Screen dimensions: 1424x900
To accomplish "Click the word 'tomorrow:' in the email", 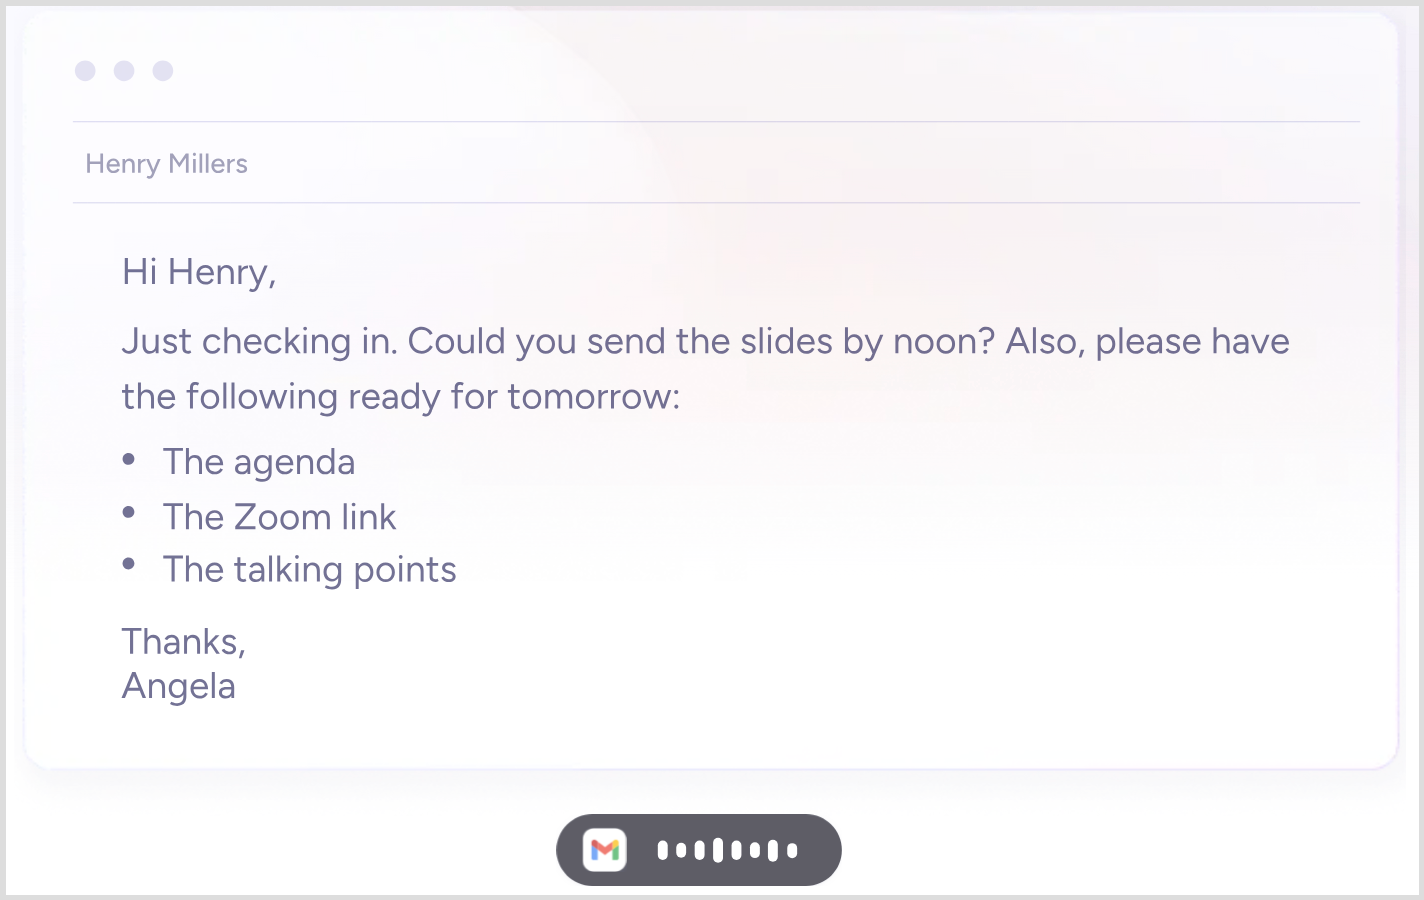I will (594, 397).
